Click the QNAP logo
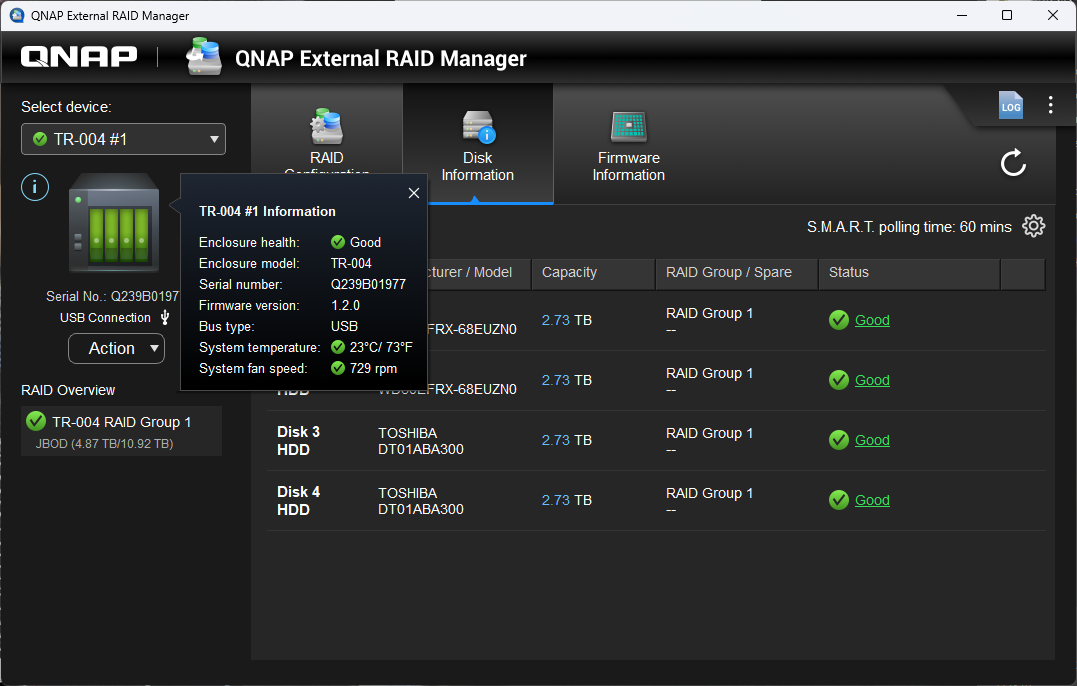The height and width of the screenshot is (686, 1077). point(79,57)
